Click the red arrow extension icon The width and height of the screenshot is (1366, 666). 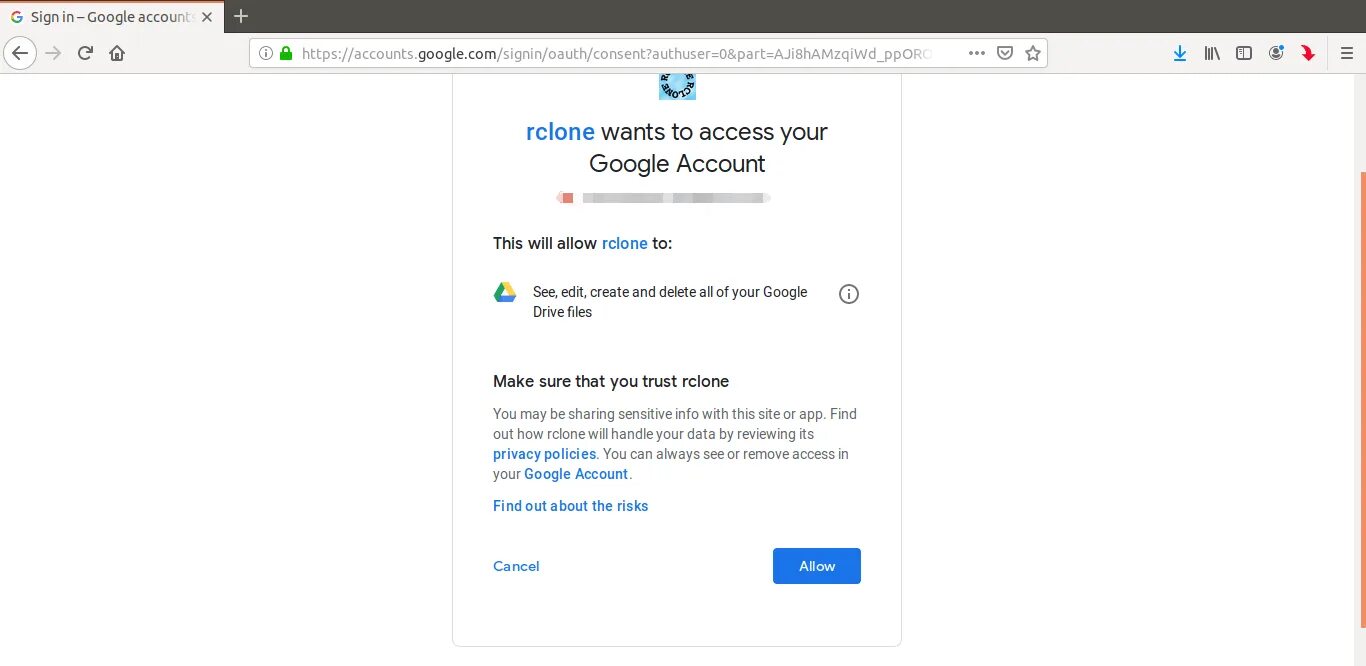pyautogui.click(x=1308, y=53)
